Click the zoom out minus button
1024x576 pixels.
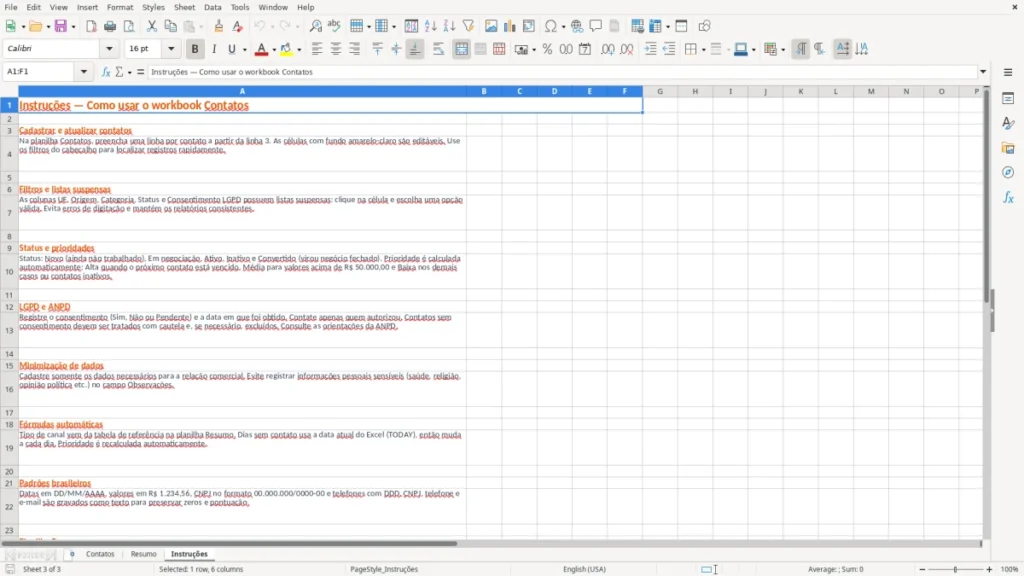click(921, 569)
